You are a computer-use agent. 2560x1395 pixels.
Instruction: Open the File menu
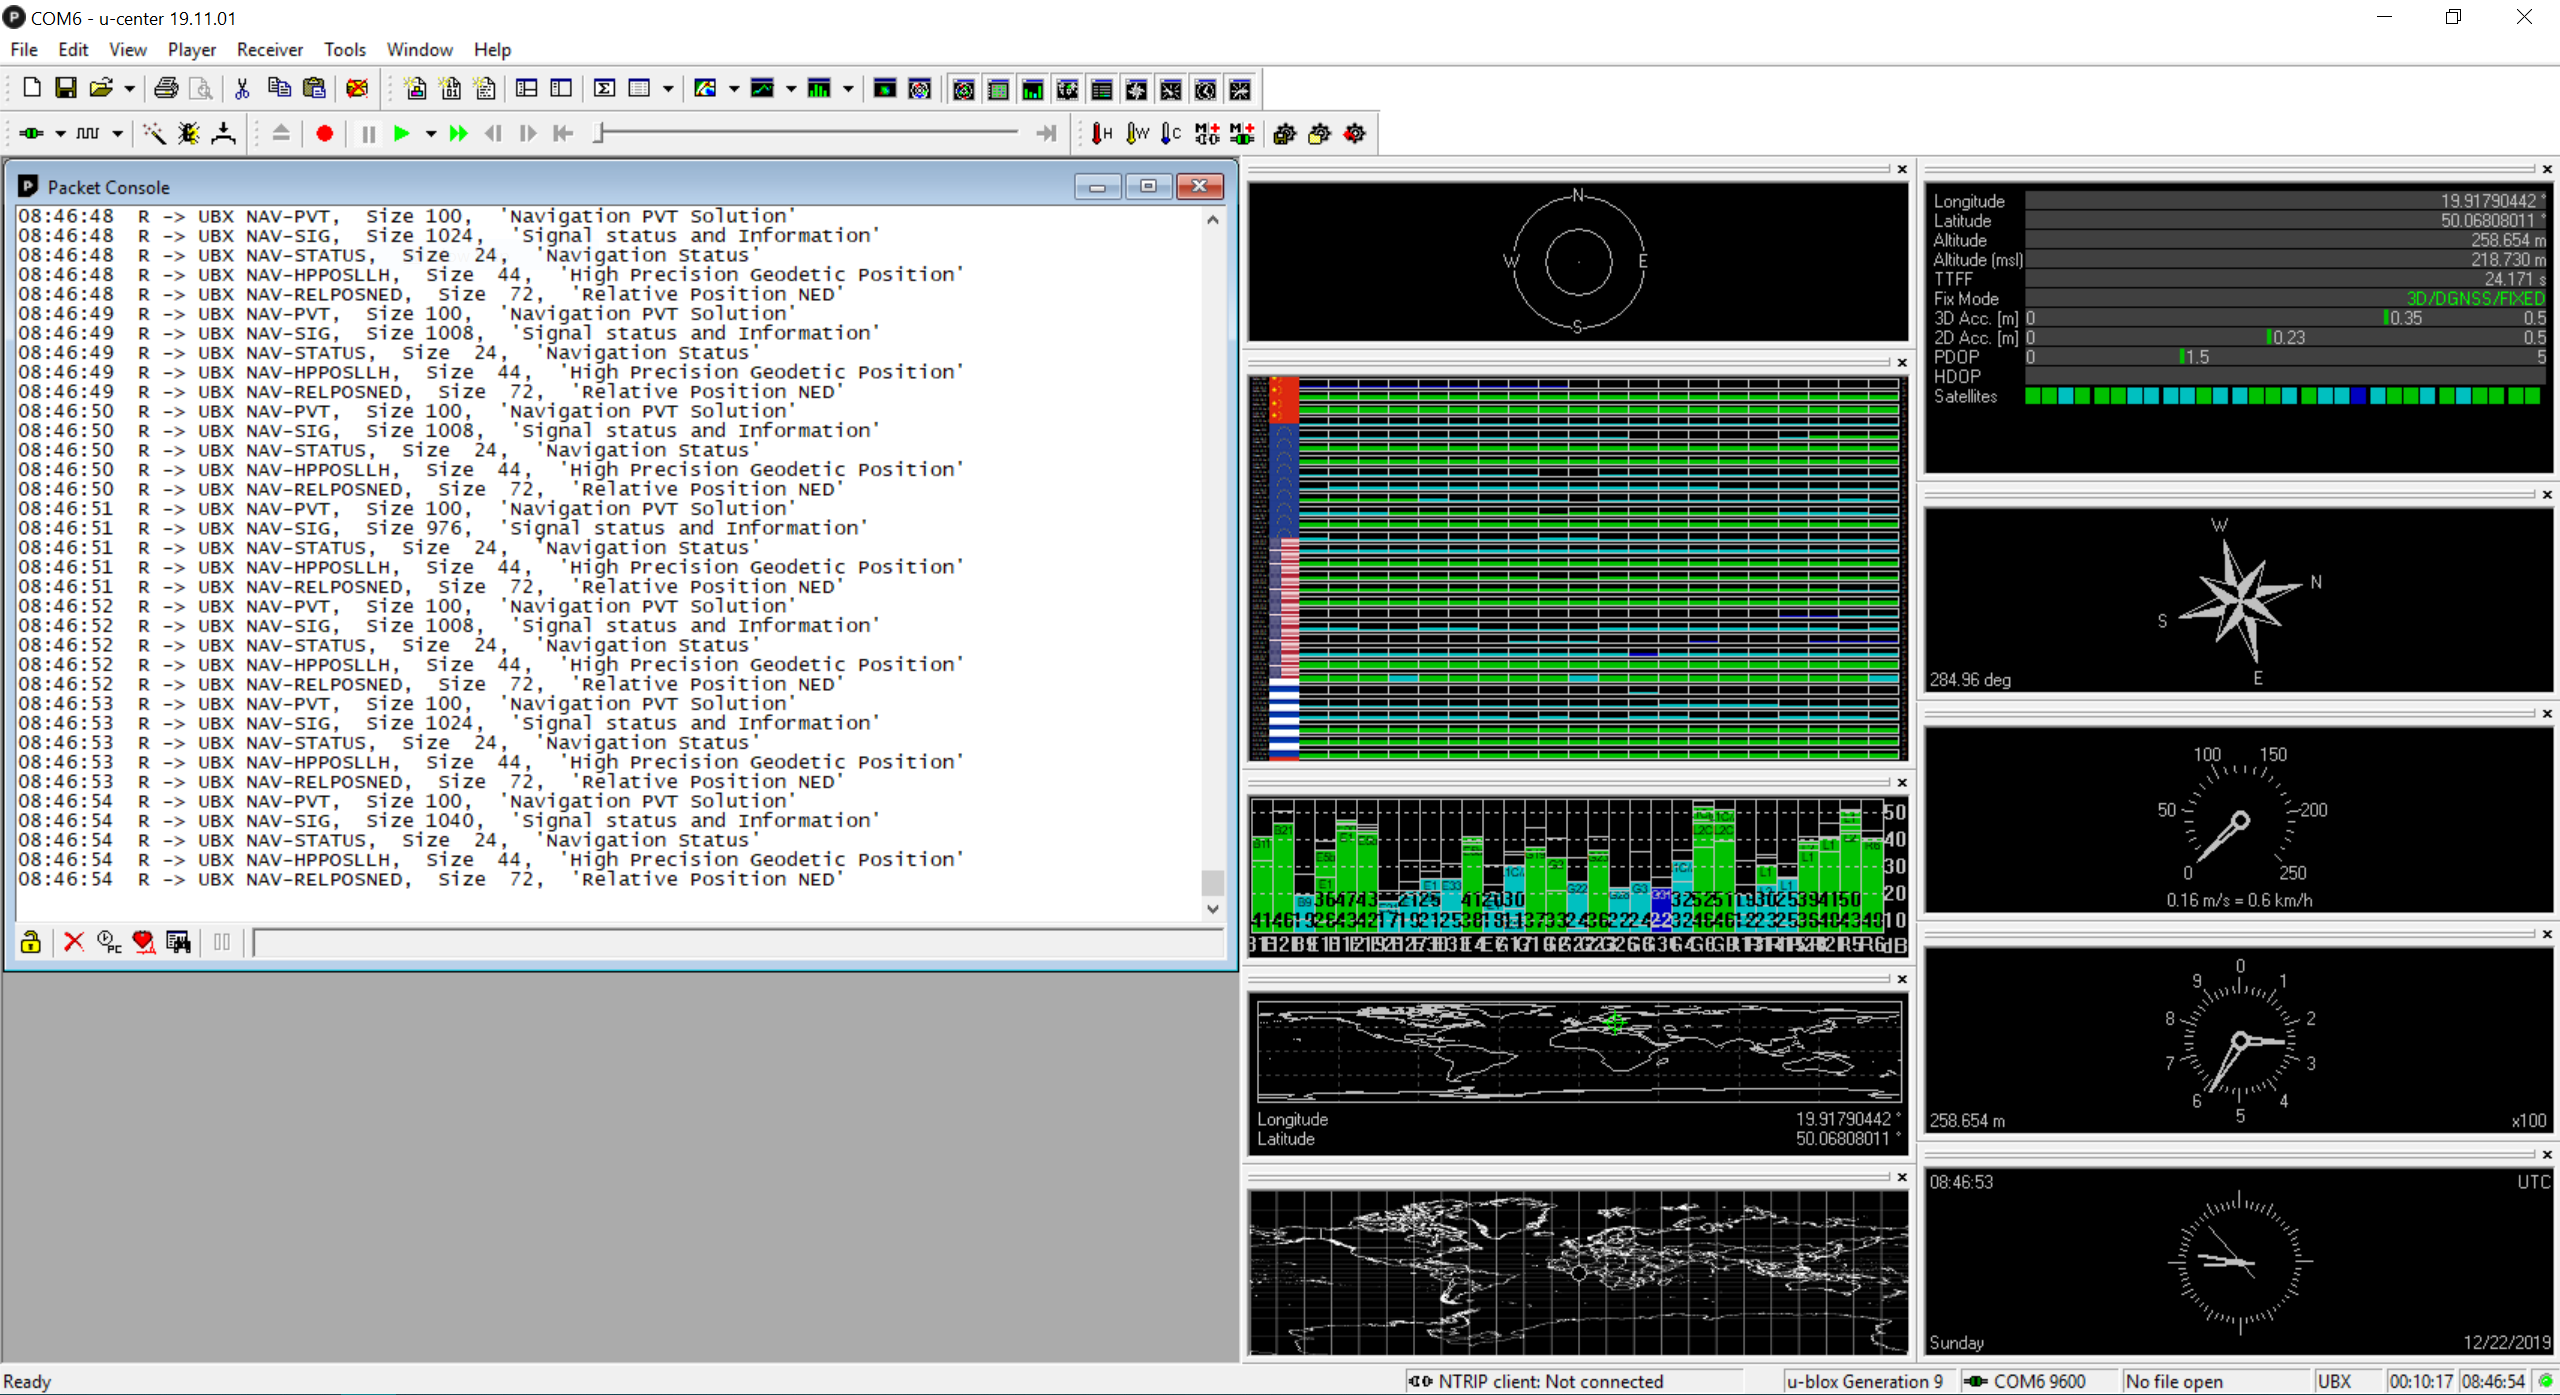tap(24, 49)
